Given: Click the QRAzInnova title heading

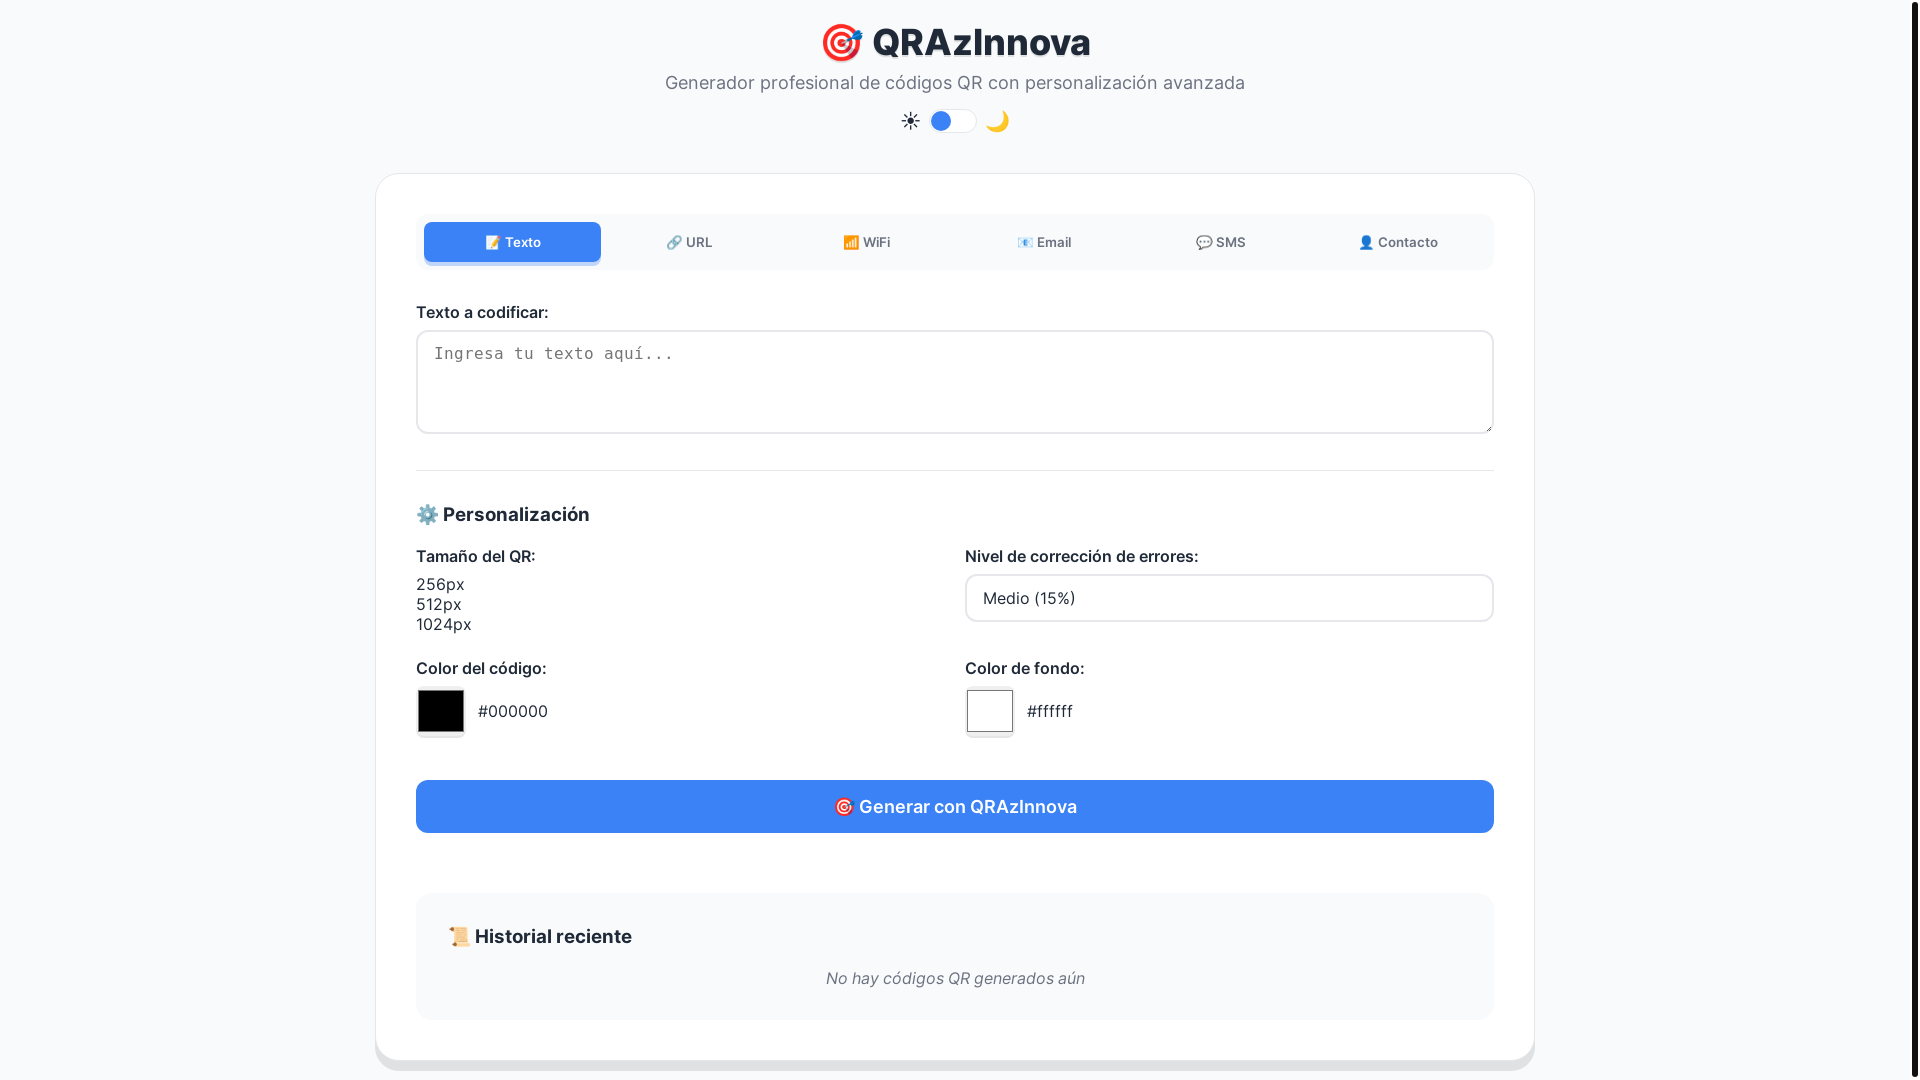Looking at the screenshot, I should pyautogui.click(x=981, y=42).
